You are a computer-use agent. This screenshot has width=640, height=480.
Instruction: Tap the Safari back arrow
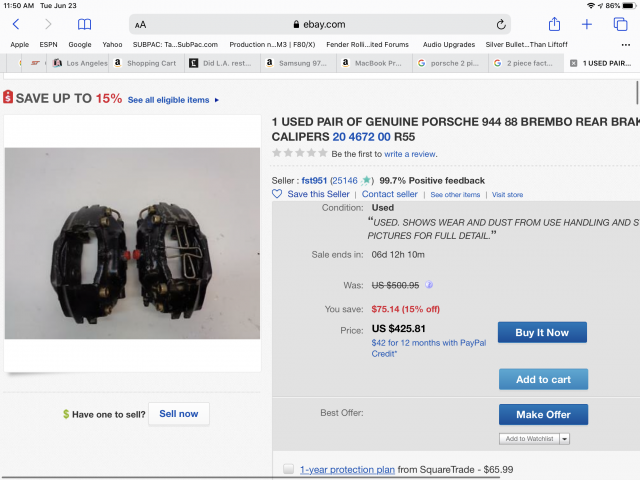pos(16,24)
